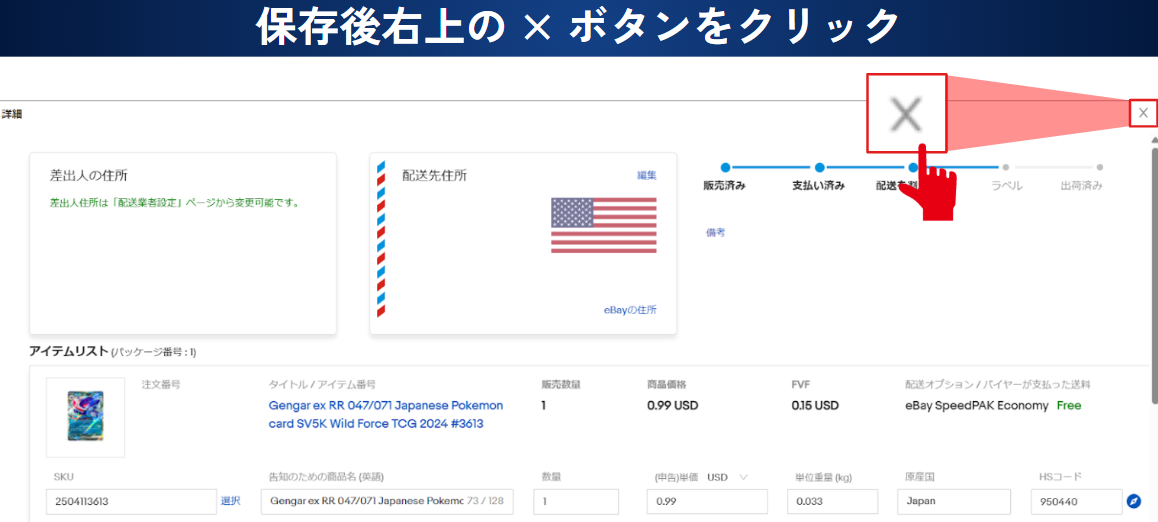Click the 支払い済み step dot in progress tracker
The image size is (1158, 522).
819,168
